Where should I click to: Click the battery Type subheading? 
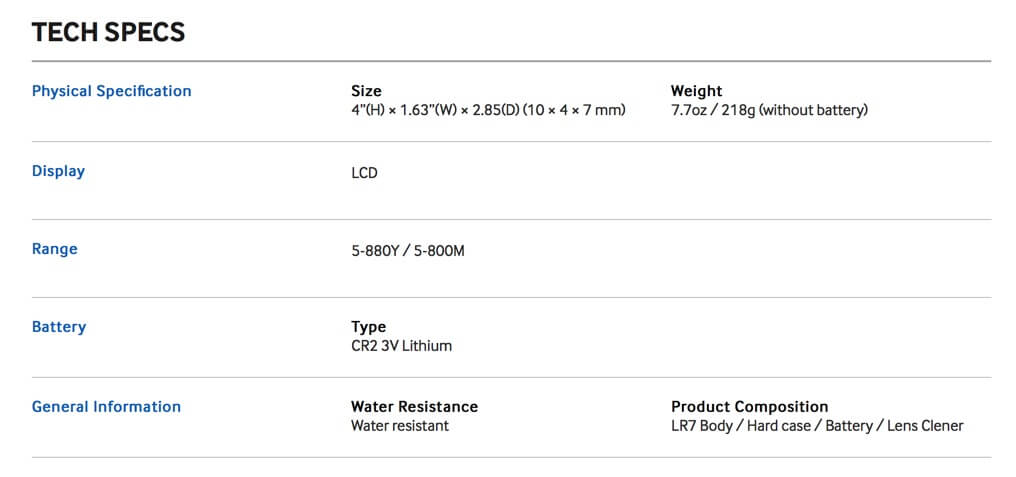click(x=369, y=327)
